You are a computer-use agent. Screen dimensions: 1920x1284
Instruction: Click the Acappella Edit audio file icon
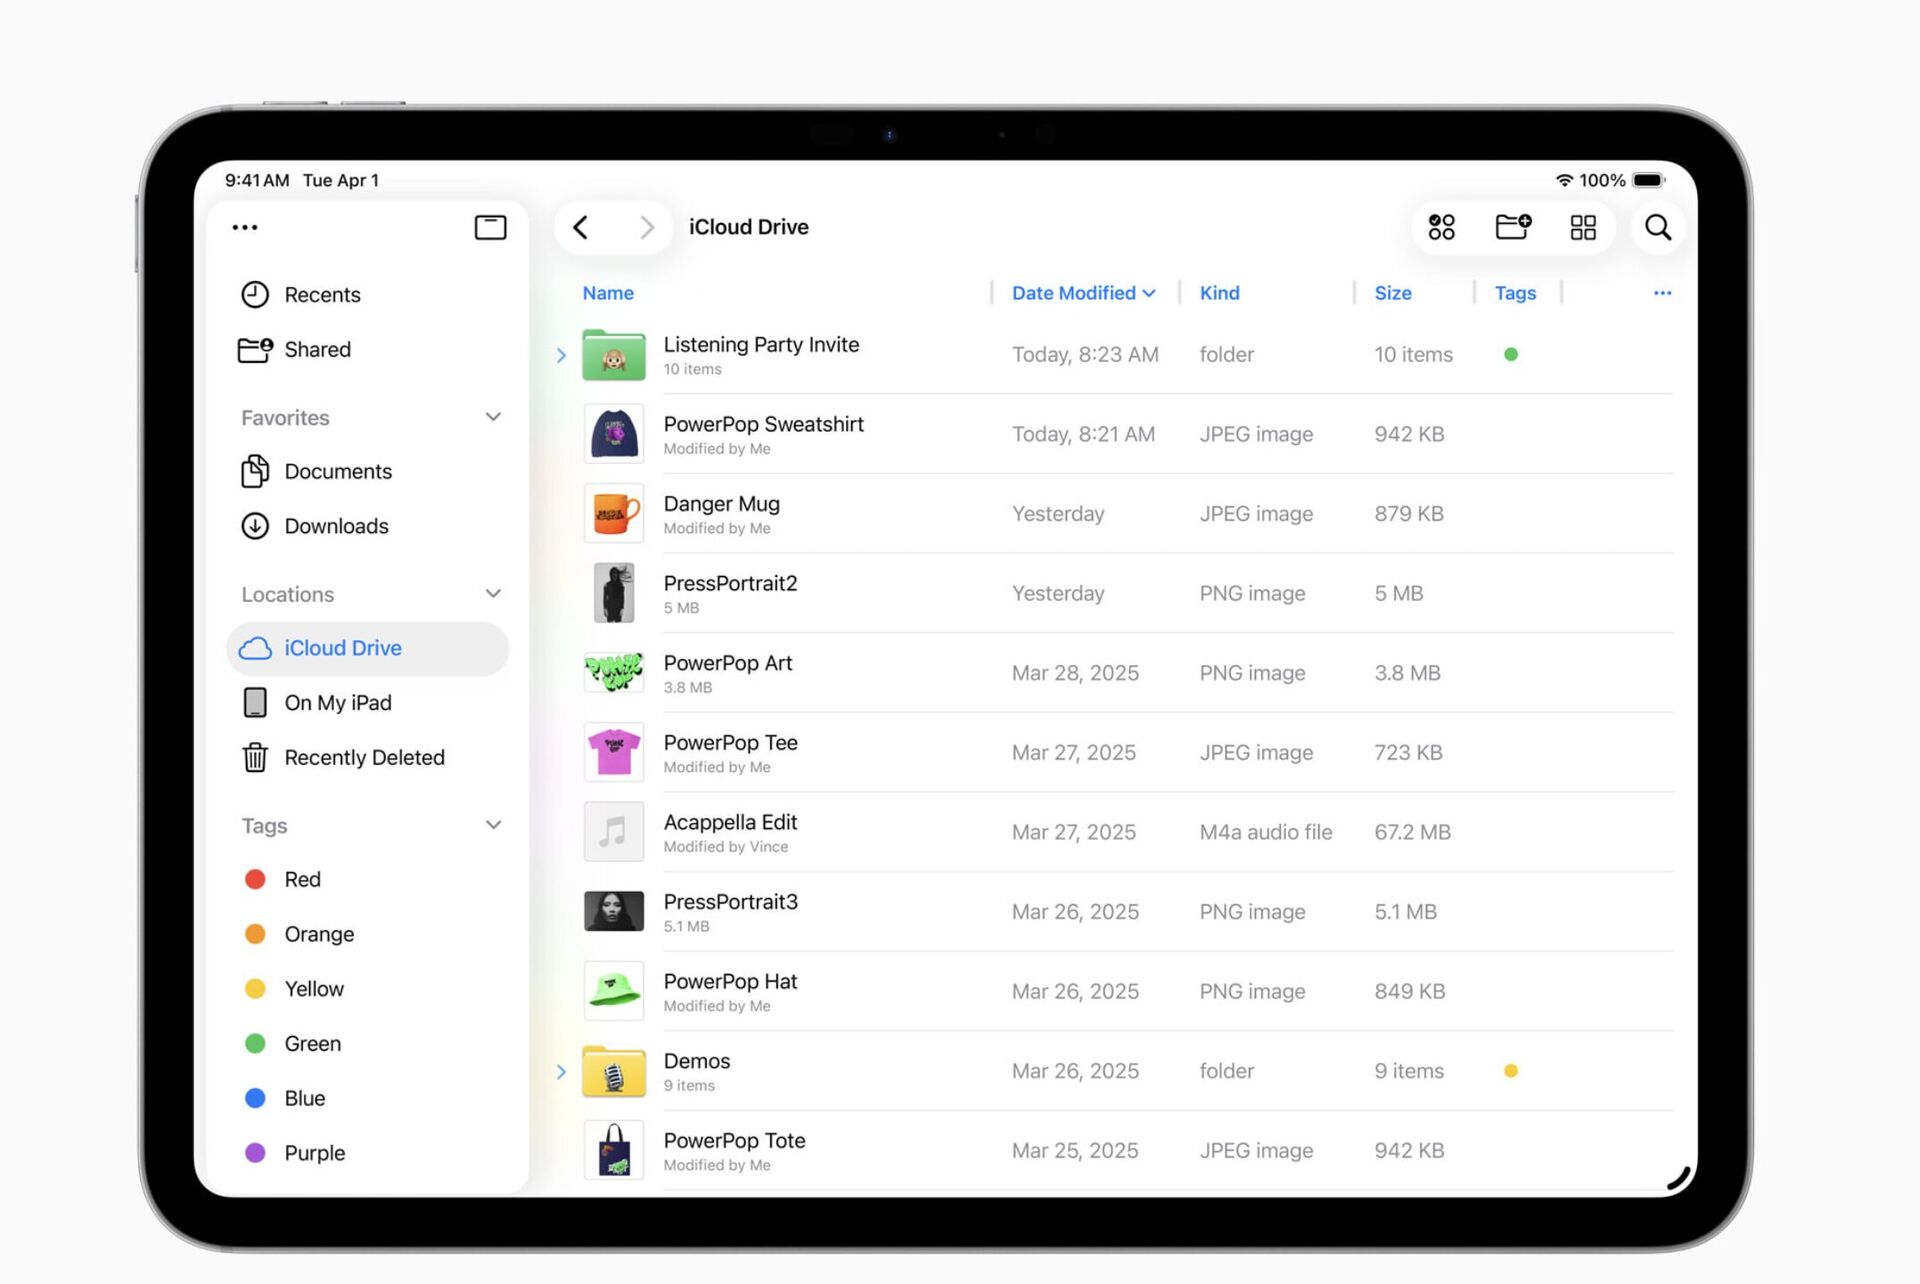613,832
